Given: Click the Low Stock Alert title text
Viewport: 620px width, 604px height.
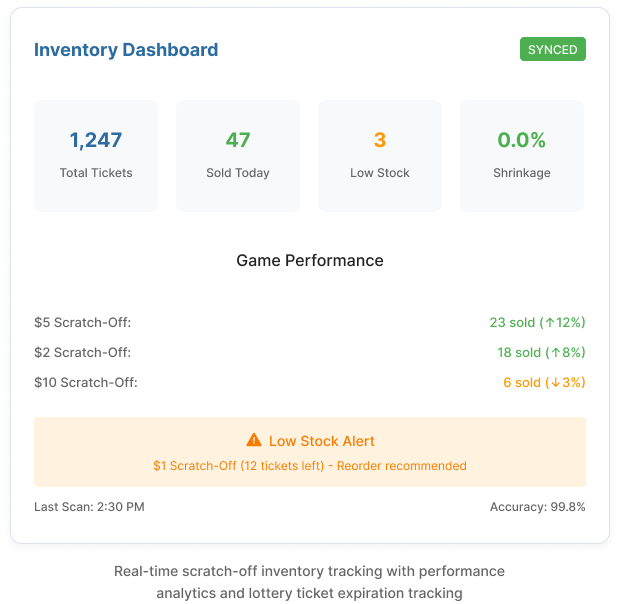Looking at the screenshot, I should [x=322, y=441].
